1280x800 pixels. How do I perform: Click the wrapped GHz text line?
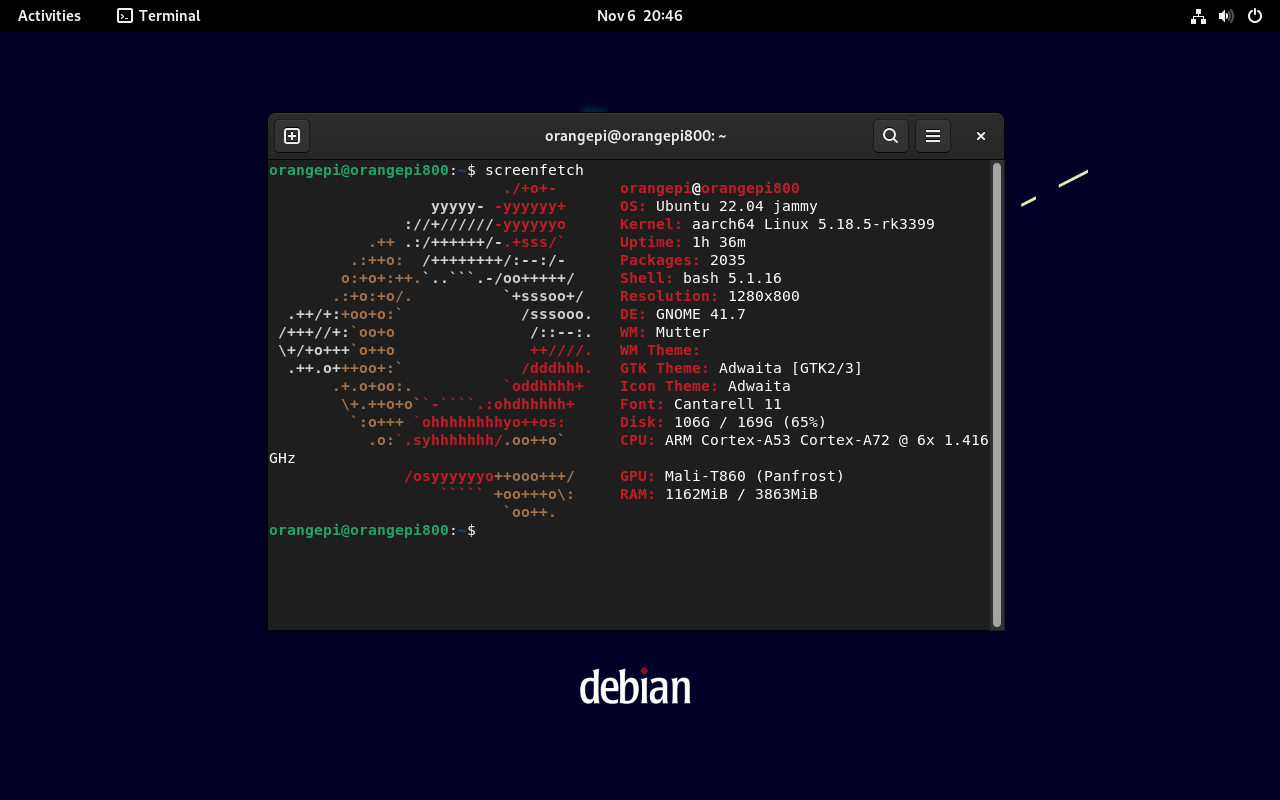pyautogui.click(x=282, y=458)
